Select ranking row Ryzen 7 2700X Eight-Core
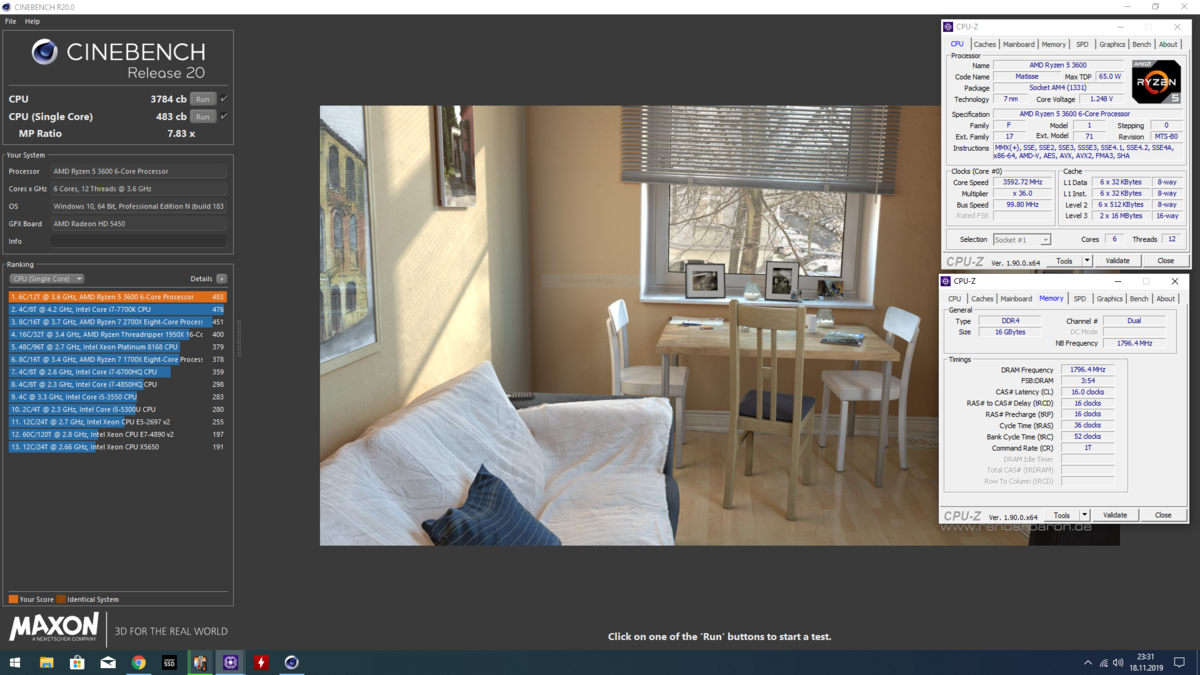1200x675 pixels. 118,322
